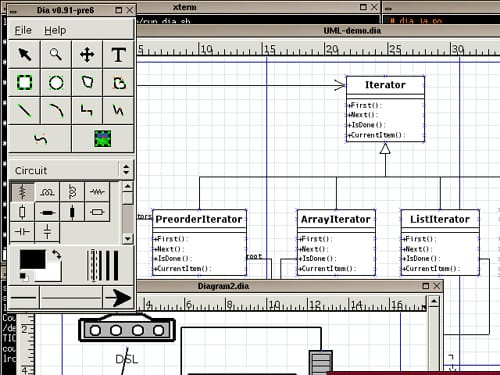Image resolution: width=500 pixels, height=375 pixels.
Task: Select the ListIterator class box
Action: (x=440, y=242)
